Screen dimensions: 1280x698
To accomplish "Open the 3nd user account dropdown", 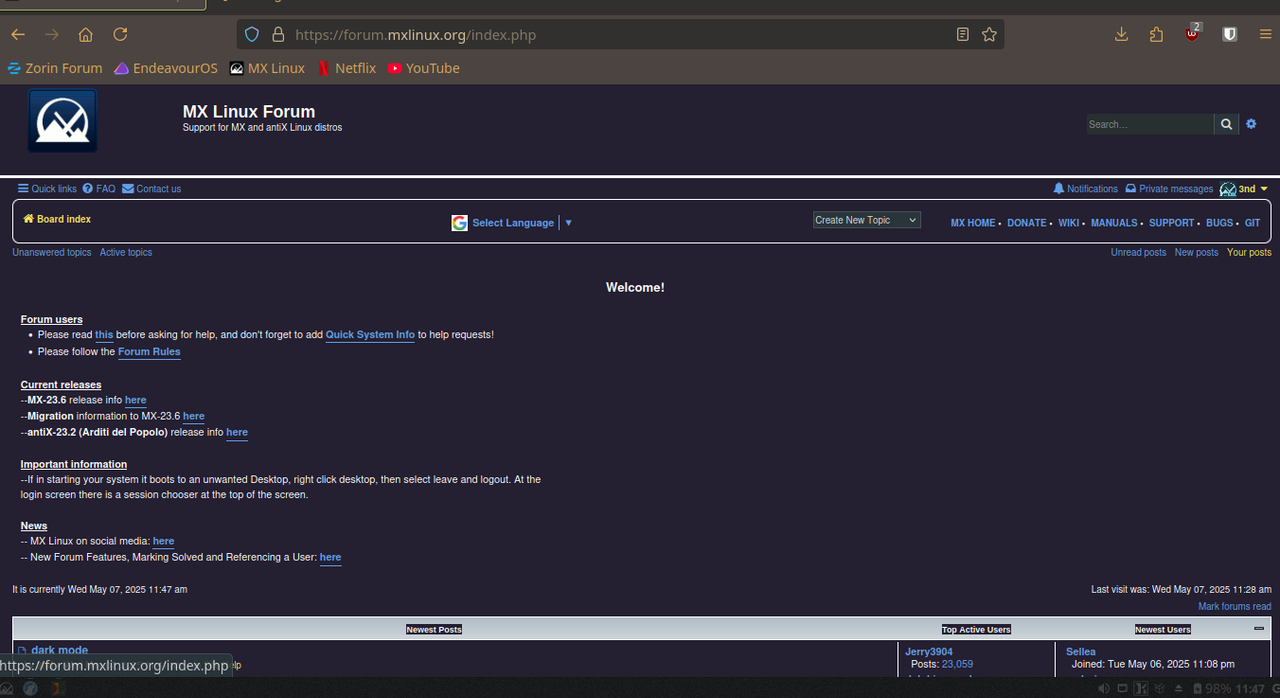I will 1243,189.
